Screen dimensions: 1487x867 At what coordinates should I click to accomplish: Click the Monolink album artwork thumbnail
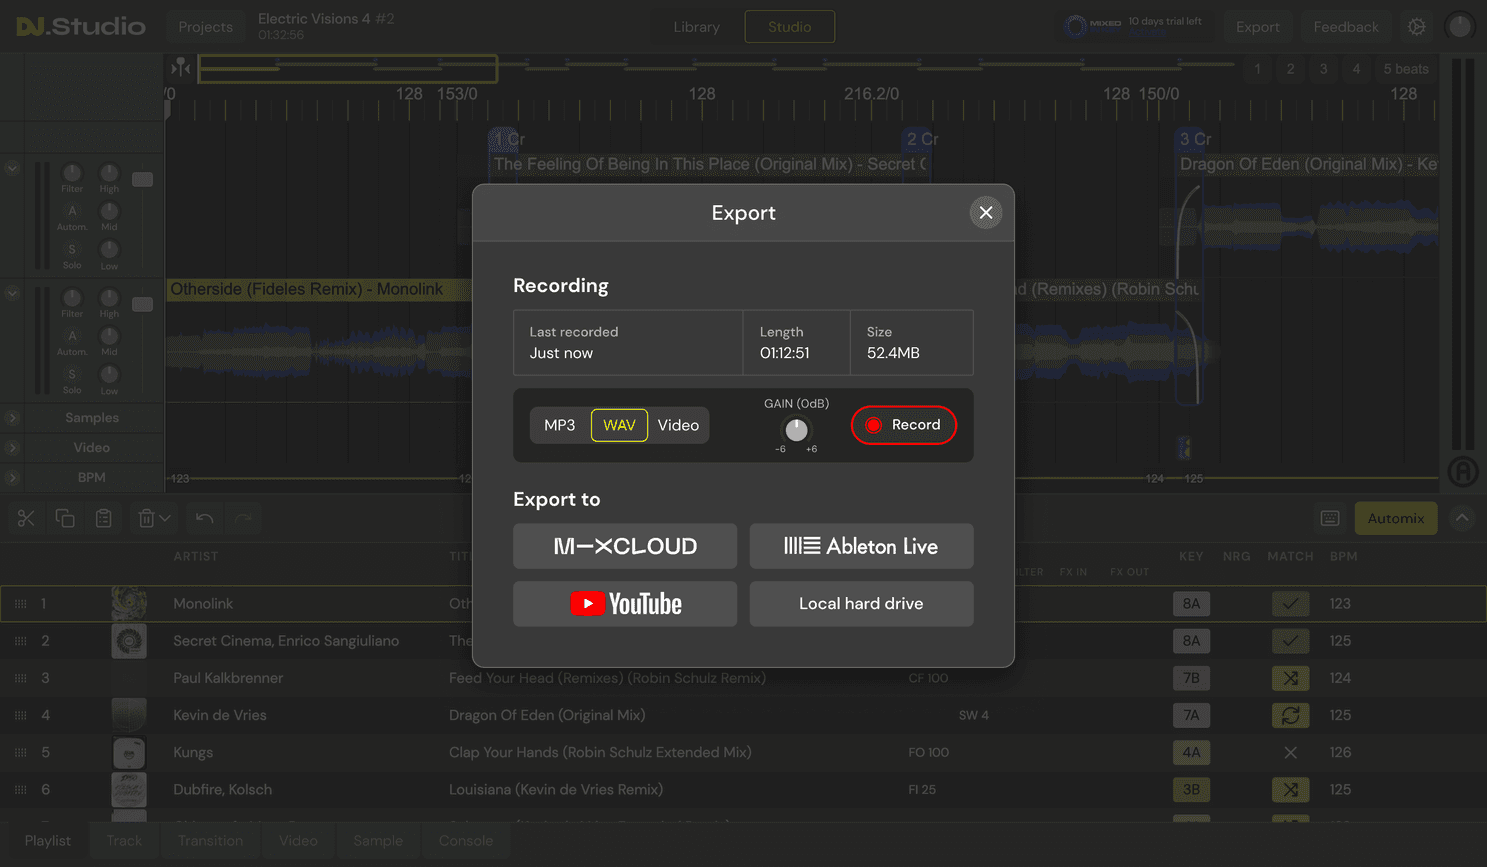point(129,604)
